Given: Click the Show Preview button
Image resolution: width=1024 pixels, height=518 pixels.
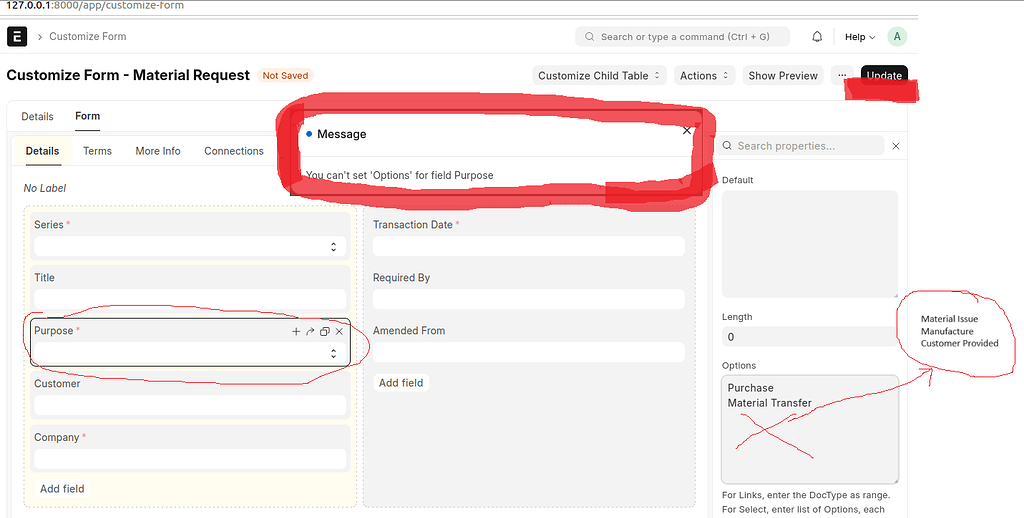Looking at the screenshot, I should click(x=783, y=76).
